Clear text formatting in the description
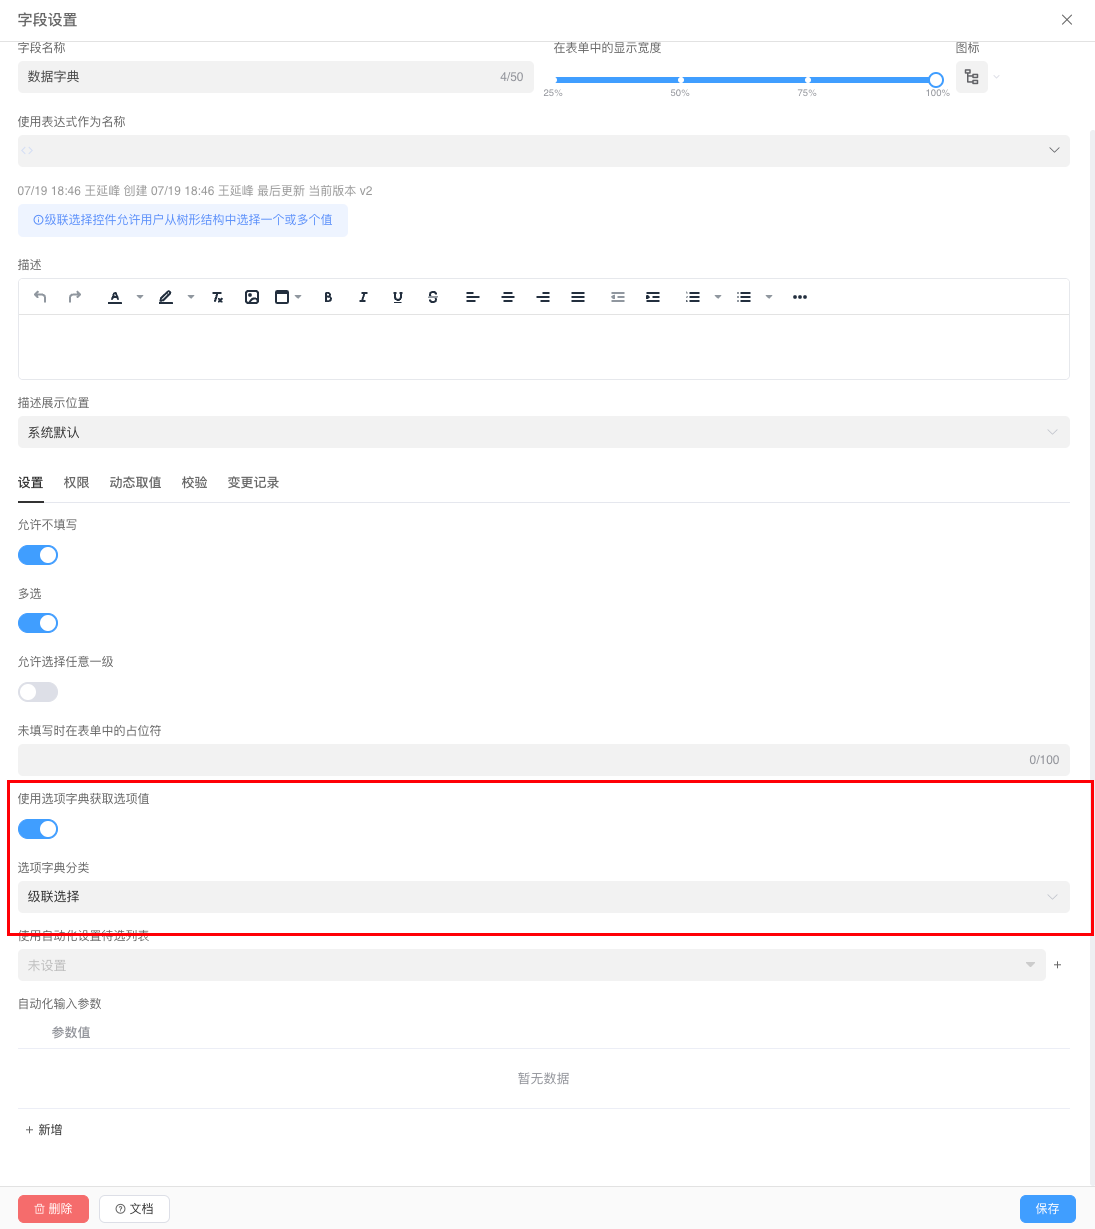This screenshot has width=1095, height=1229. [217, 296]
